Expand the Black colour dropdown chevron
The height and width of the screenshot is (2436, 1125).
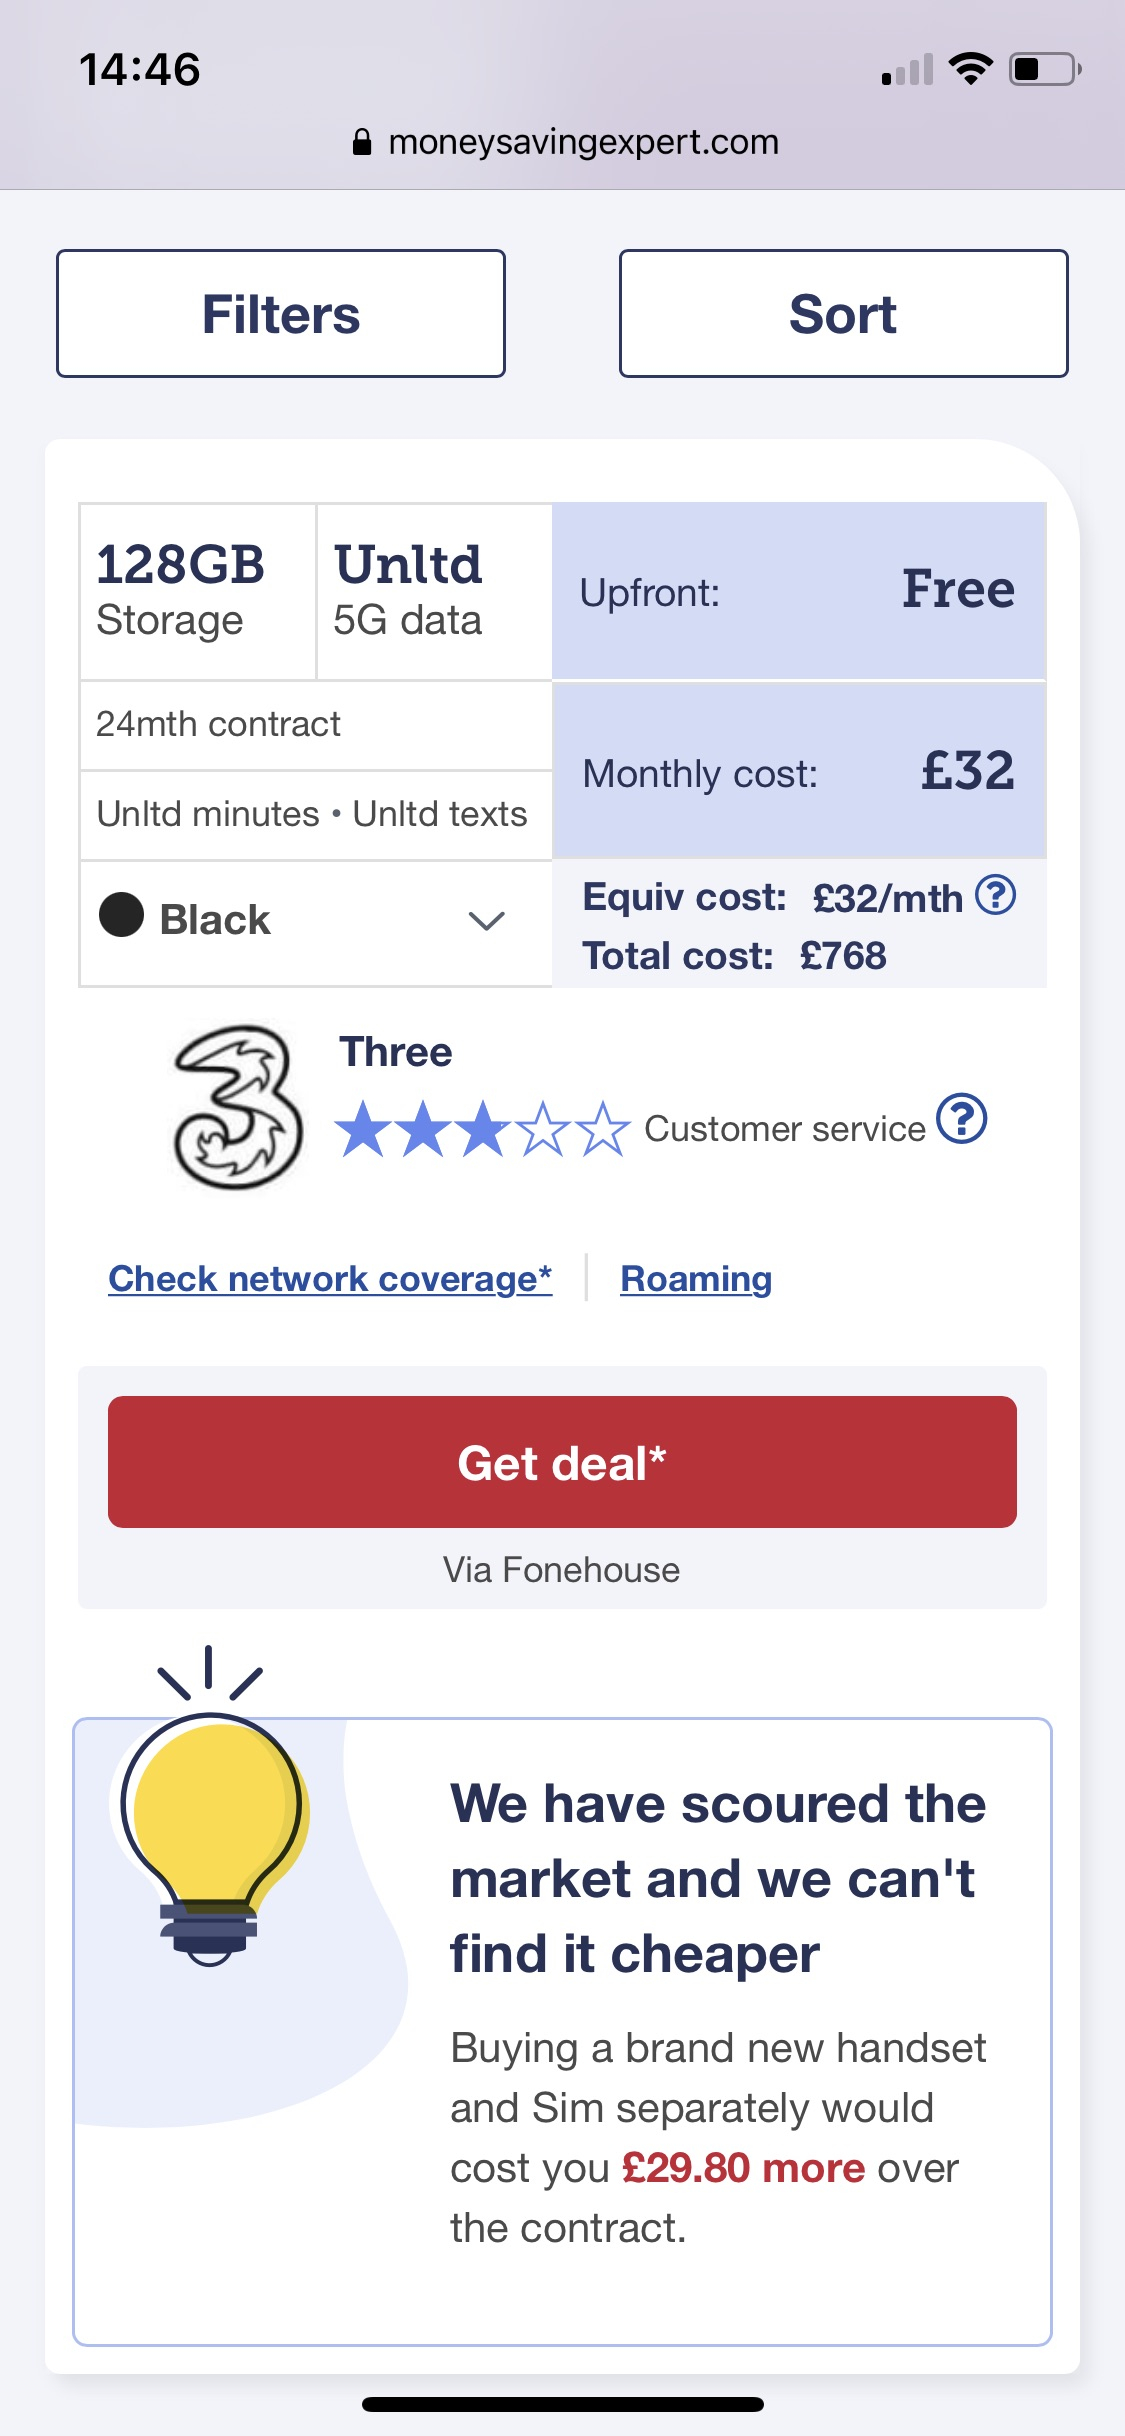point(486,921)
